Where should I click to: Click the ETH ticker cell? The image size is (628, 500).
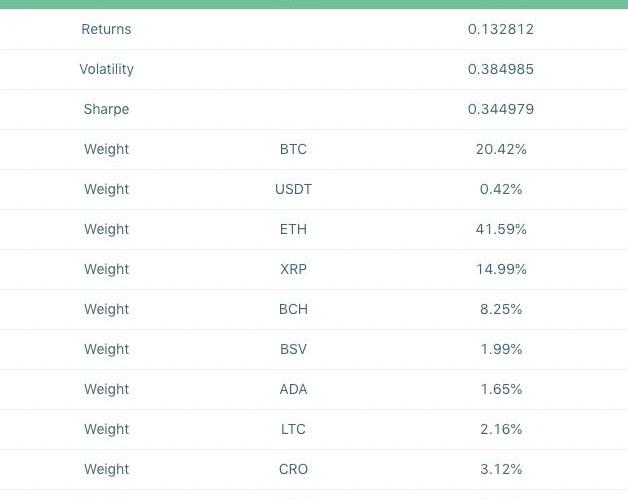pyautogui.click(x=293, y=229)
